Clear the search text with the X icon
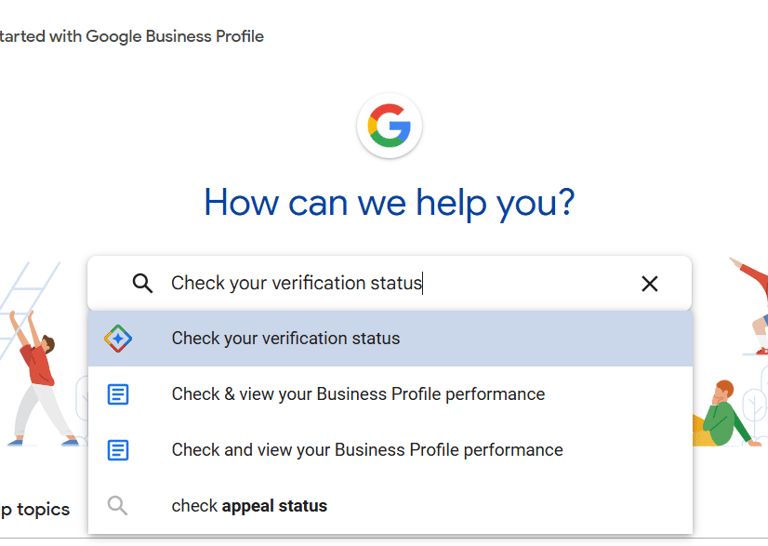This screenshot has height=546, width=768. 649,284
